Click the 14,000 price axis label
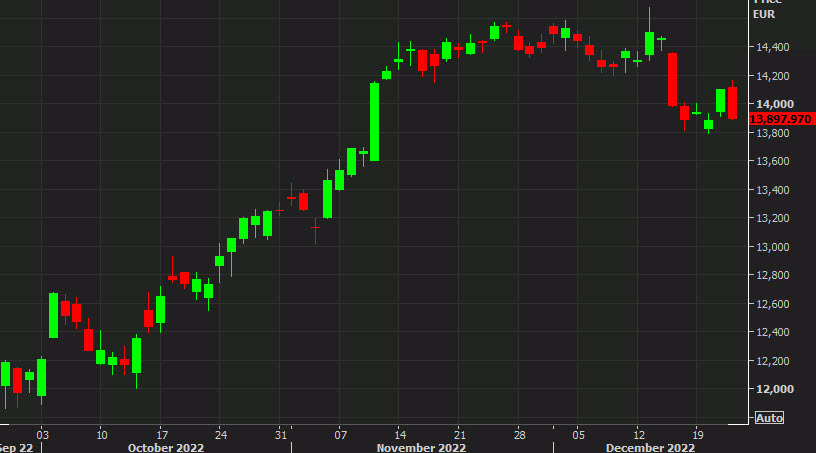 (x=774, y=104)
